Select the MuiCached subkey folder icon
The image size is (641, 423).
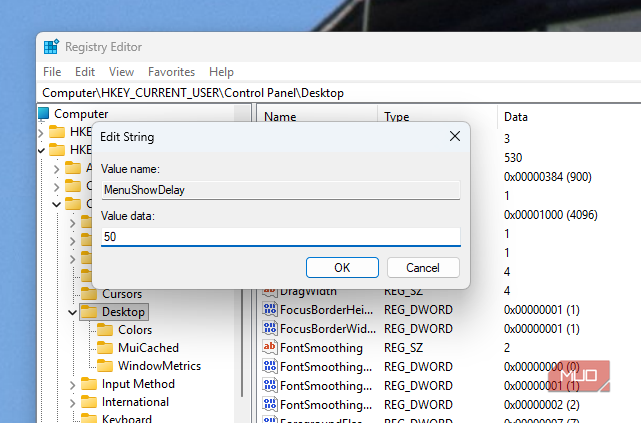(105, 348)
